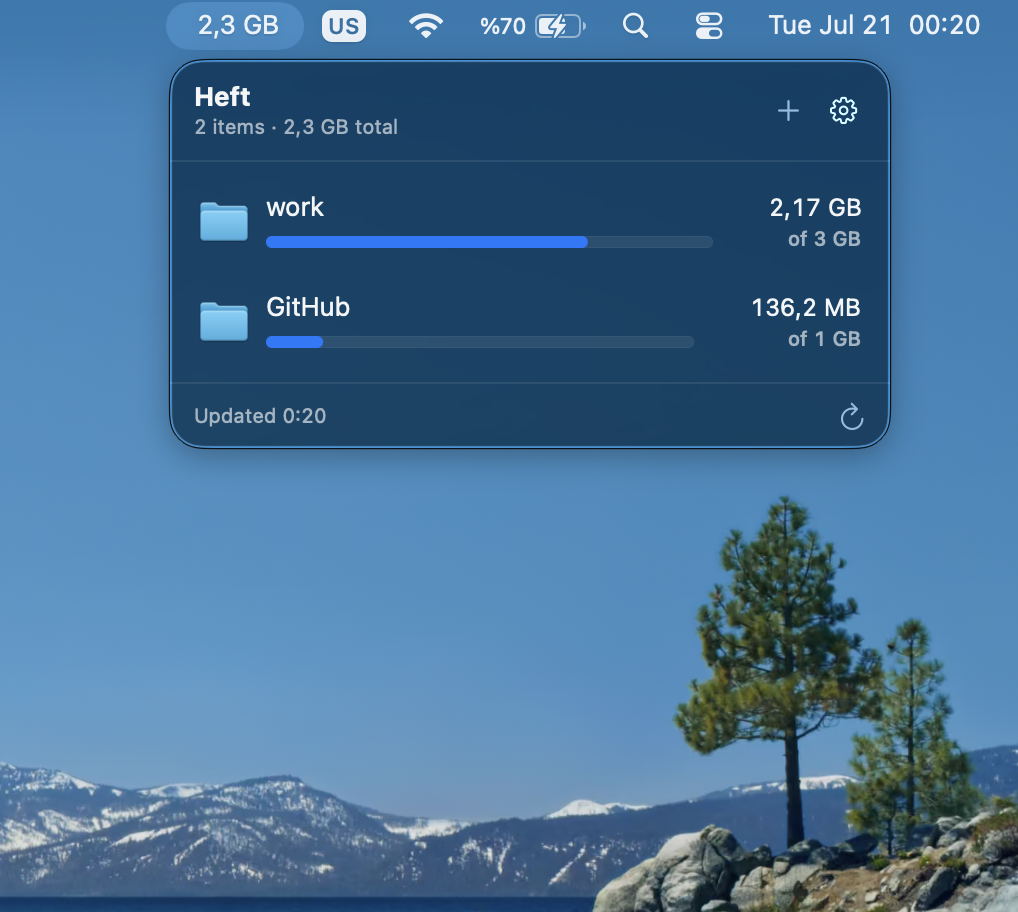Select the work folder name

[295, 207]
